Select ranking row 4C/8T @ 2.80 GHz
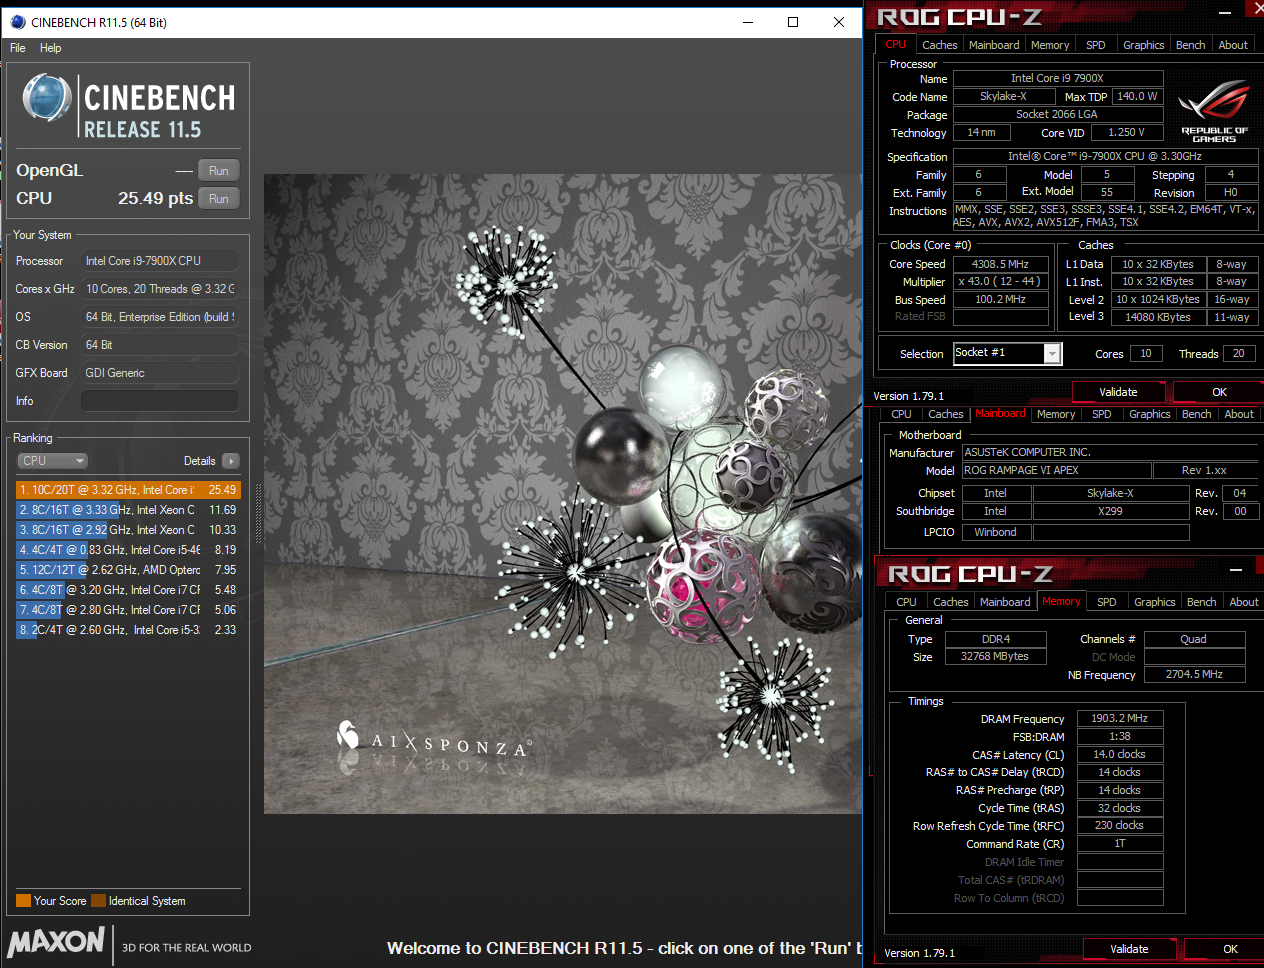 [x=128, y=610]
